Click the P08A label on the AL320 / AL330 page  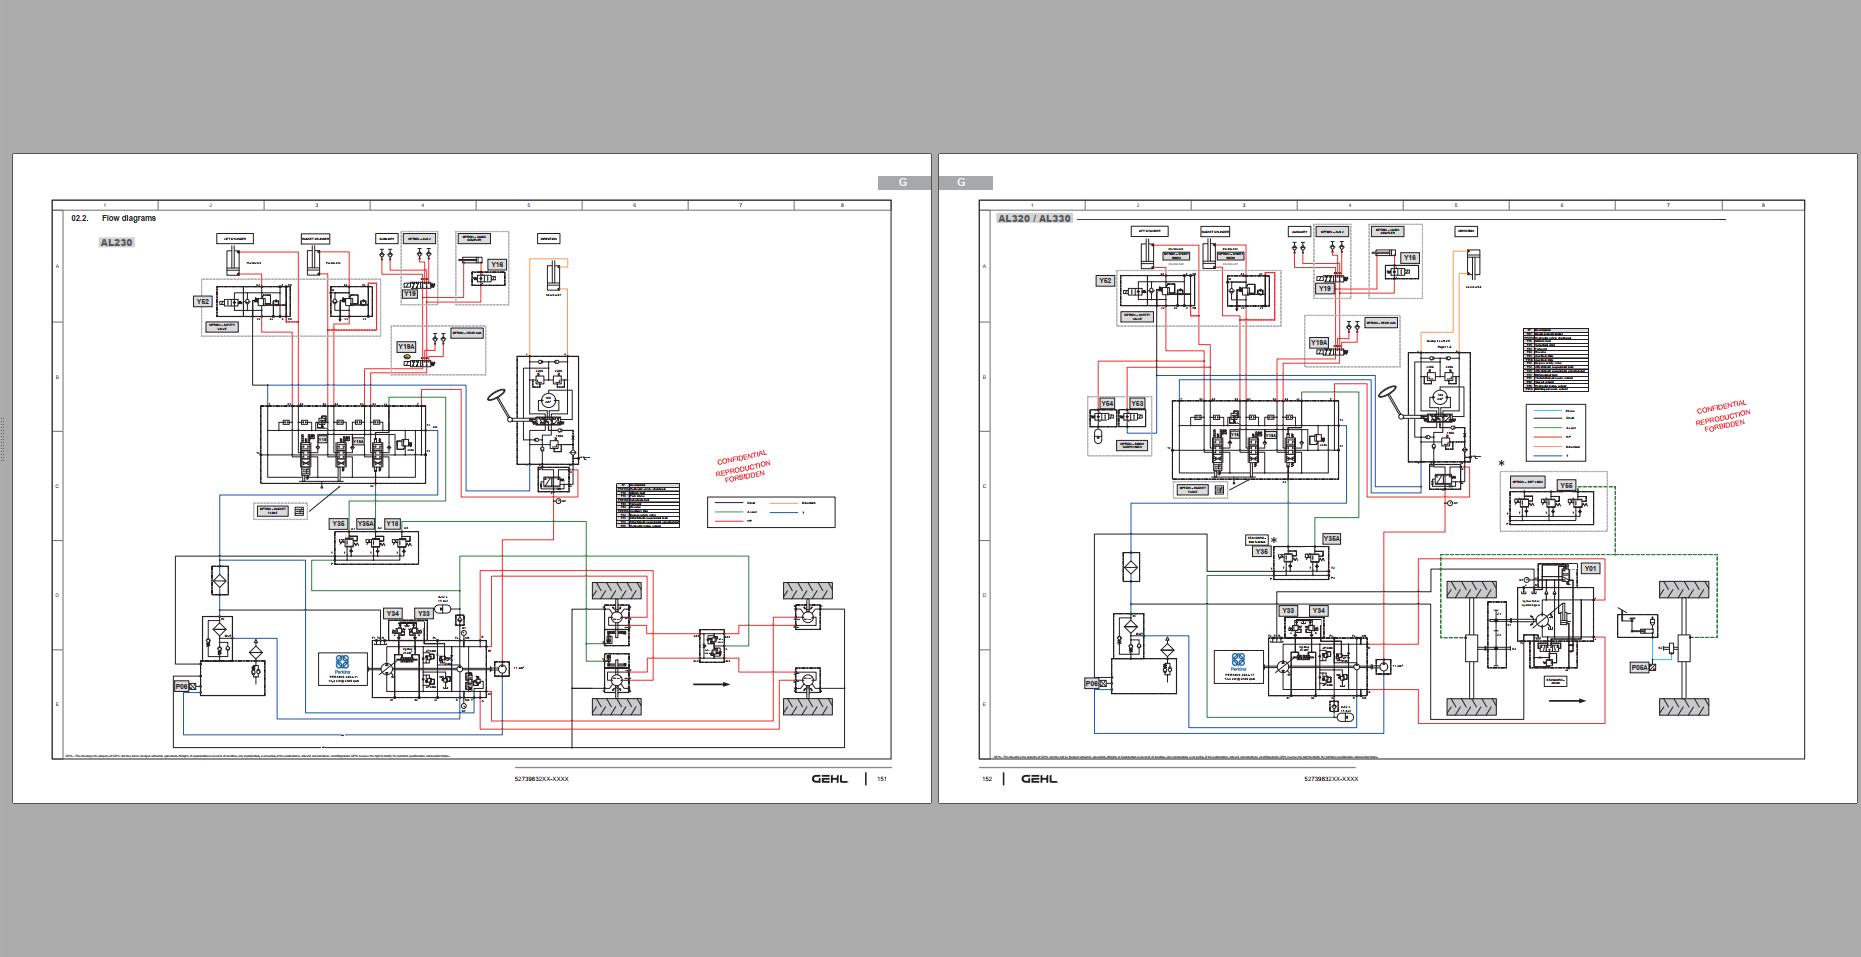(1640, 667)
